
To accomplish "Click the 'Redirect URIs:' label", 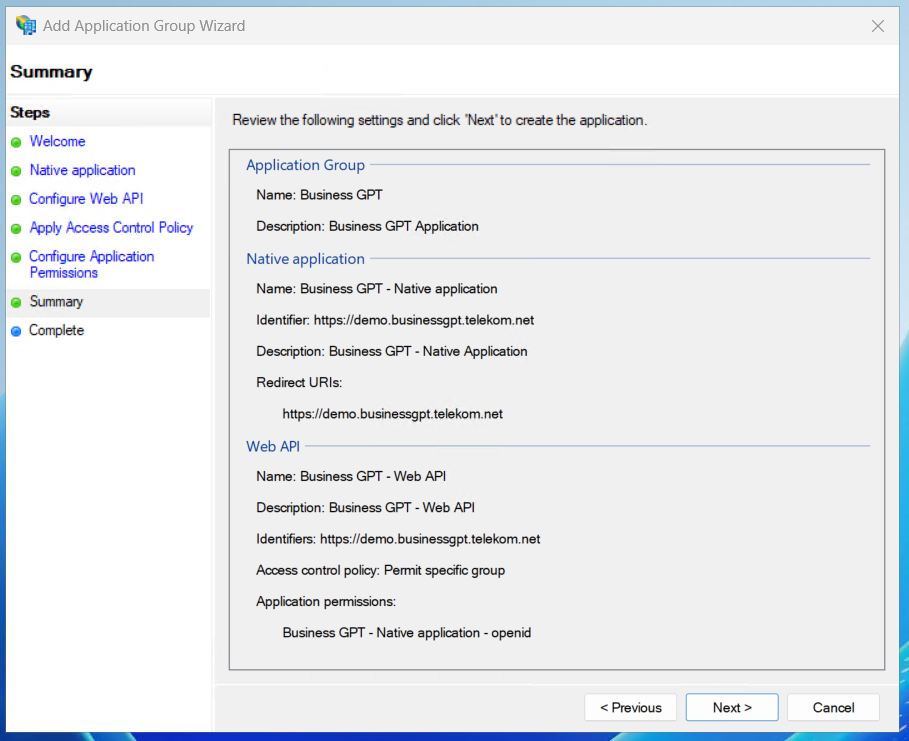I will click(x=299, y=383).
